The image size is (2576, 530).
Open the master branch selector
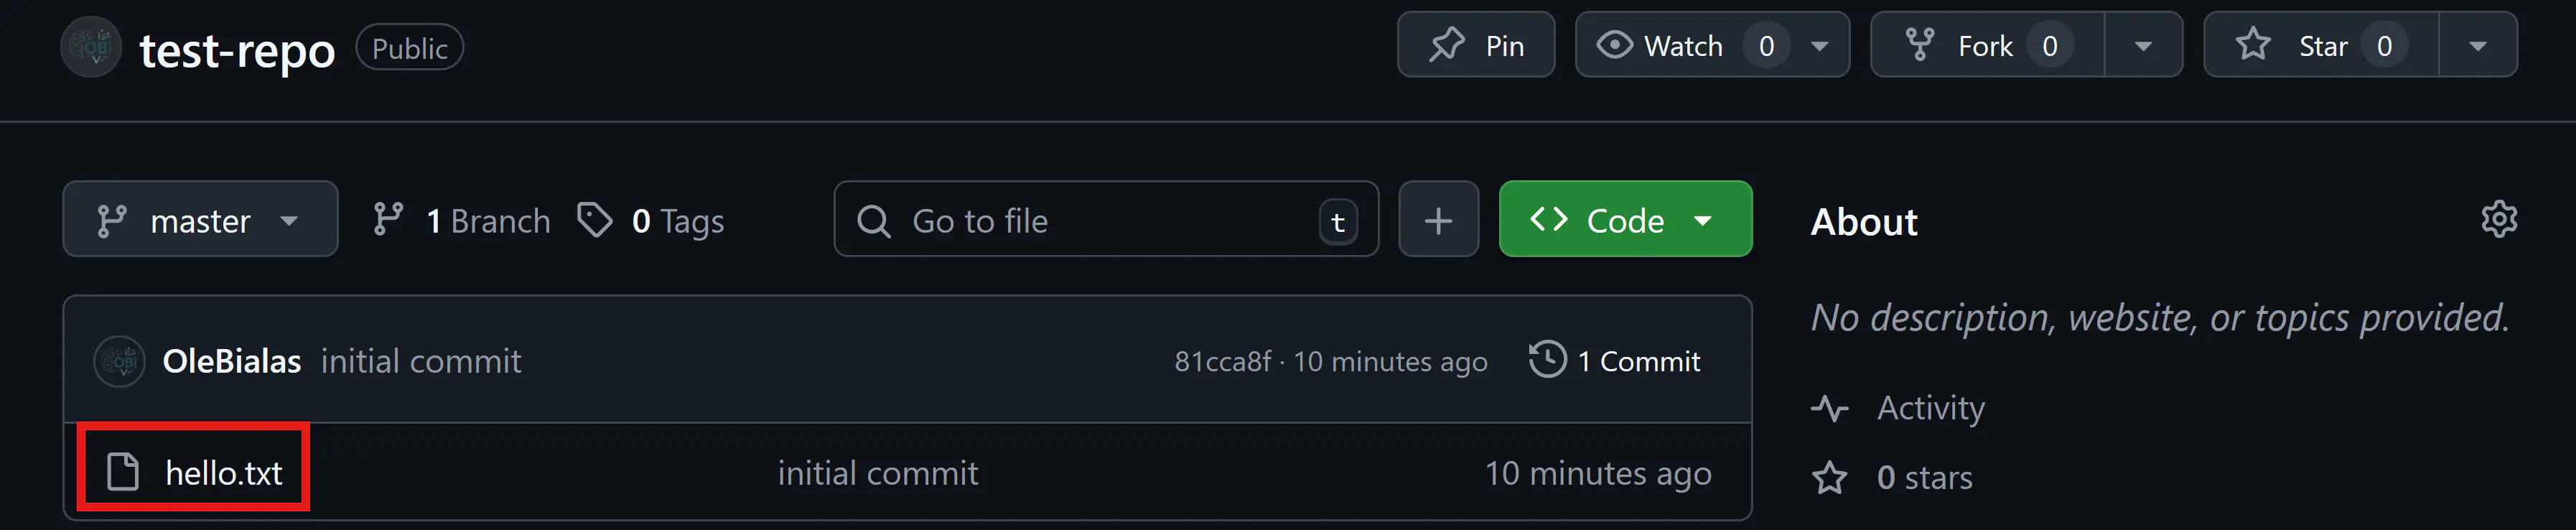(x=200, y=220)
